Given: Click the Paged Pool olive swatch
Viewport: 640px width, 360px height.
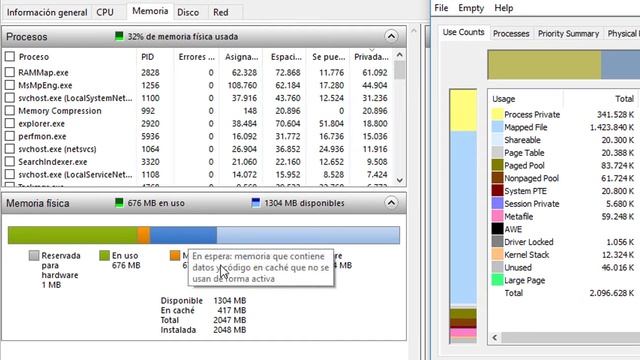Looking at the screenshot, I should (x=497, y=165).
